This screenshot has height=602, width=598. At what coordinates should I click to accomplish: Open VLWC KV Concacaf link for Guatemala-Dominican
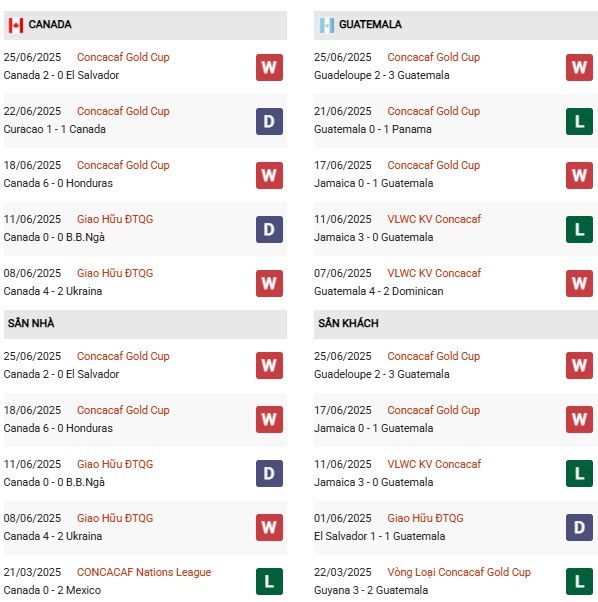coord(434,273)
